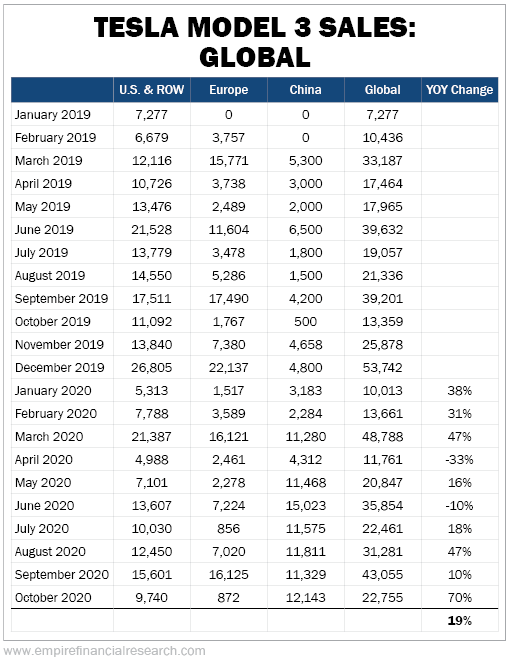Click the Tesla Model 3 Sales title
The height and width of the screenshot is (659, 510).
255,42
